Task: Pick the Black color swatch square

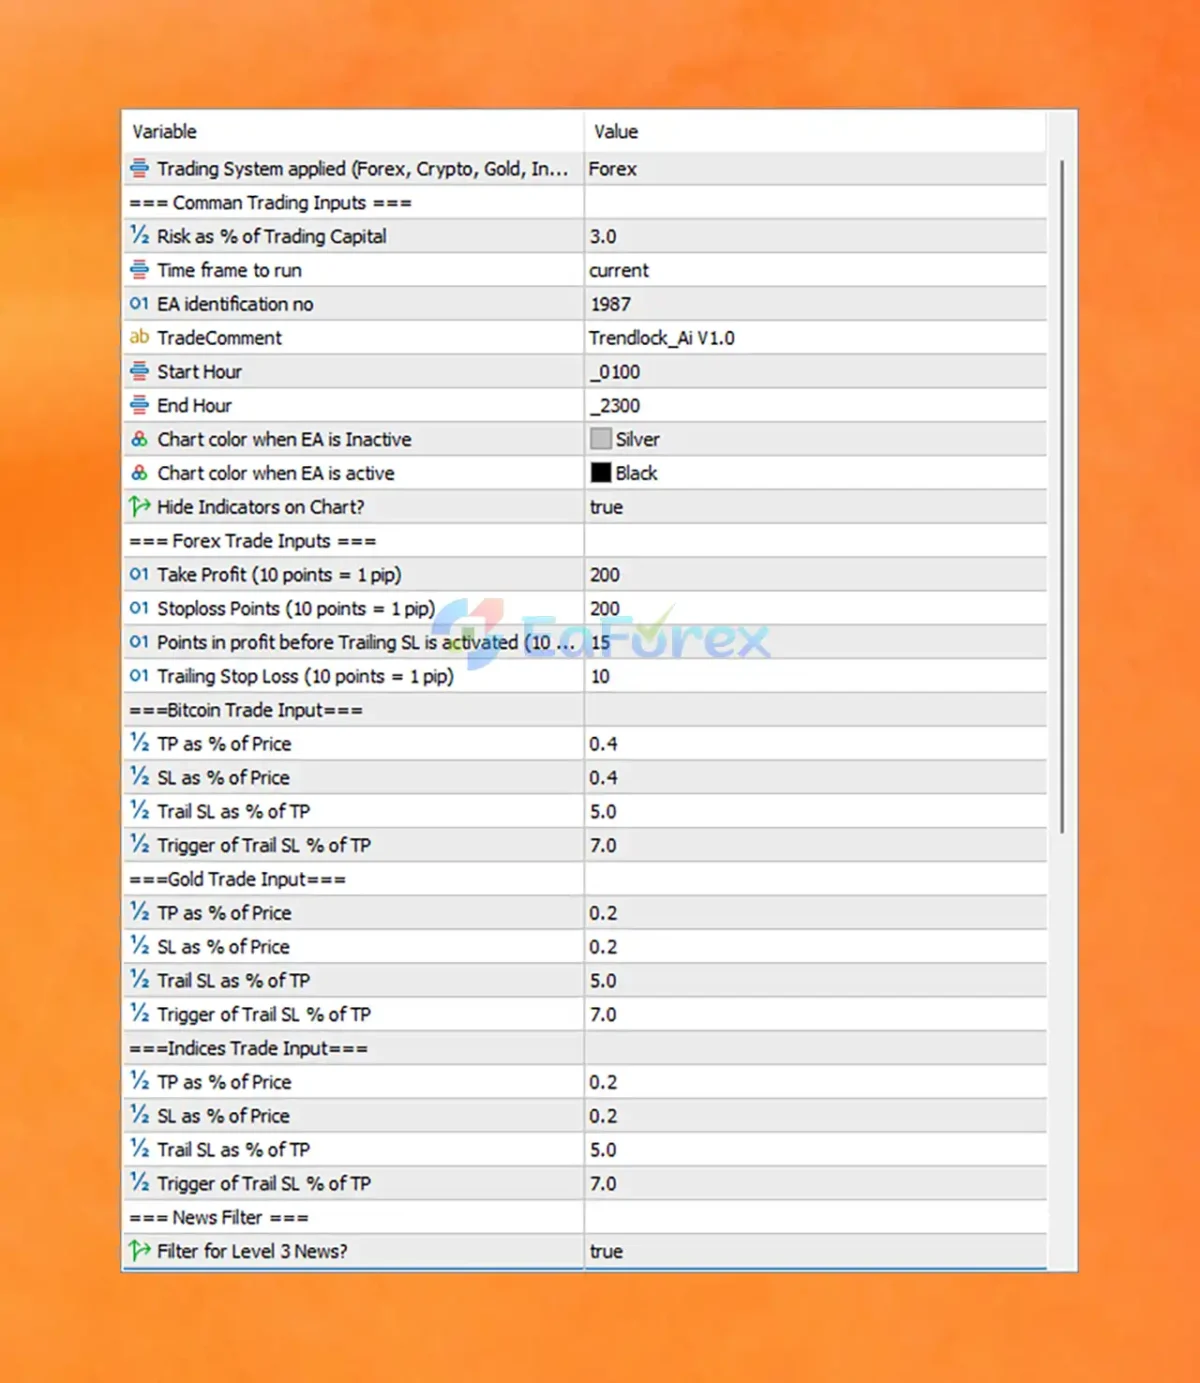Action: click(601, 473)
